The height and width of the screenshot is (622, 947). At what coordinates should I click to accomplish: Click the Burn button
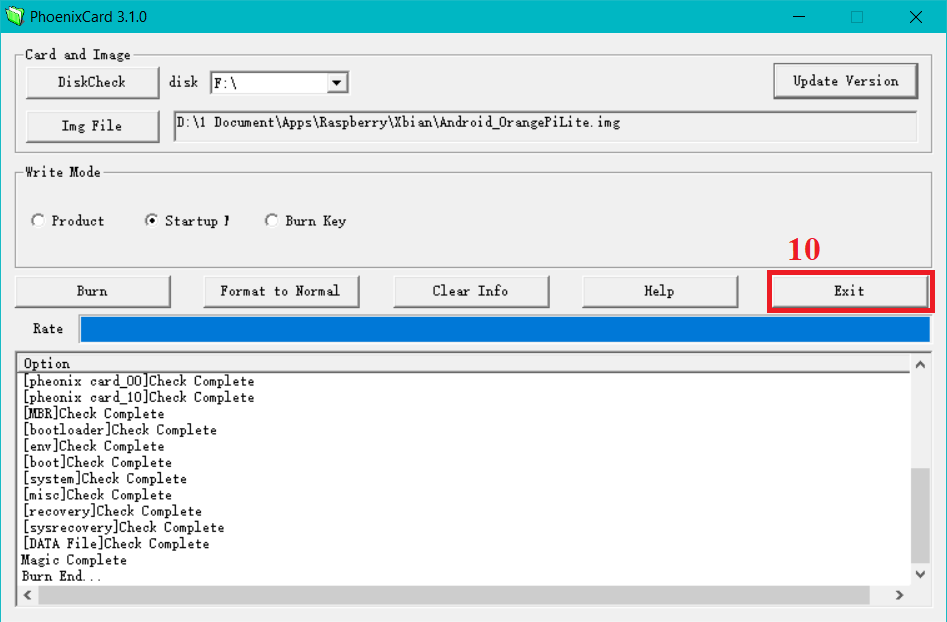92,292
